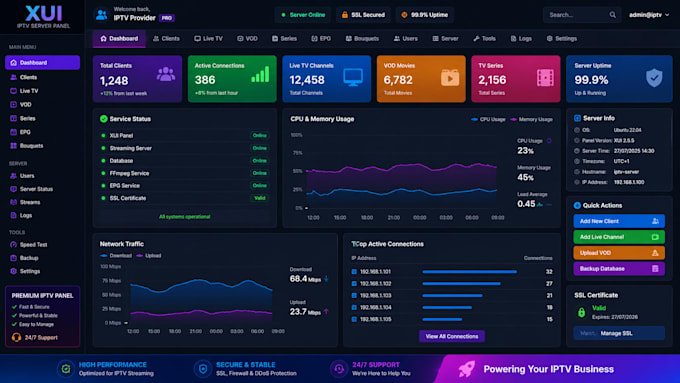This screenshot has width=680, height=383.
Task: Open the Bouquets tab in top navigation
Action: (x=362, y=39)
